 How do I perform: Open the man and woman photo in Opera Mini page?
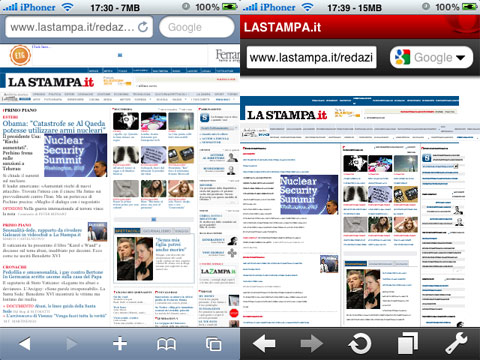[x=363, y=289]
